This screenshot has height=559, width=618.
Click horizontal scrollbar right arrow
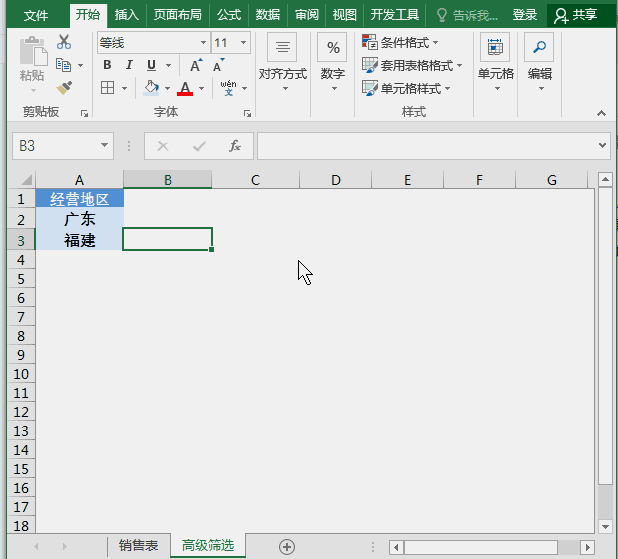pyautogui.click(x=588, y=547)
